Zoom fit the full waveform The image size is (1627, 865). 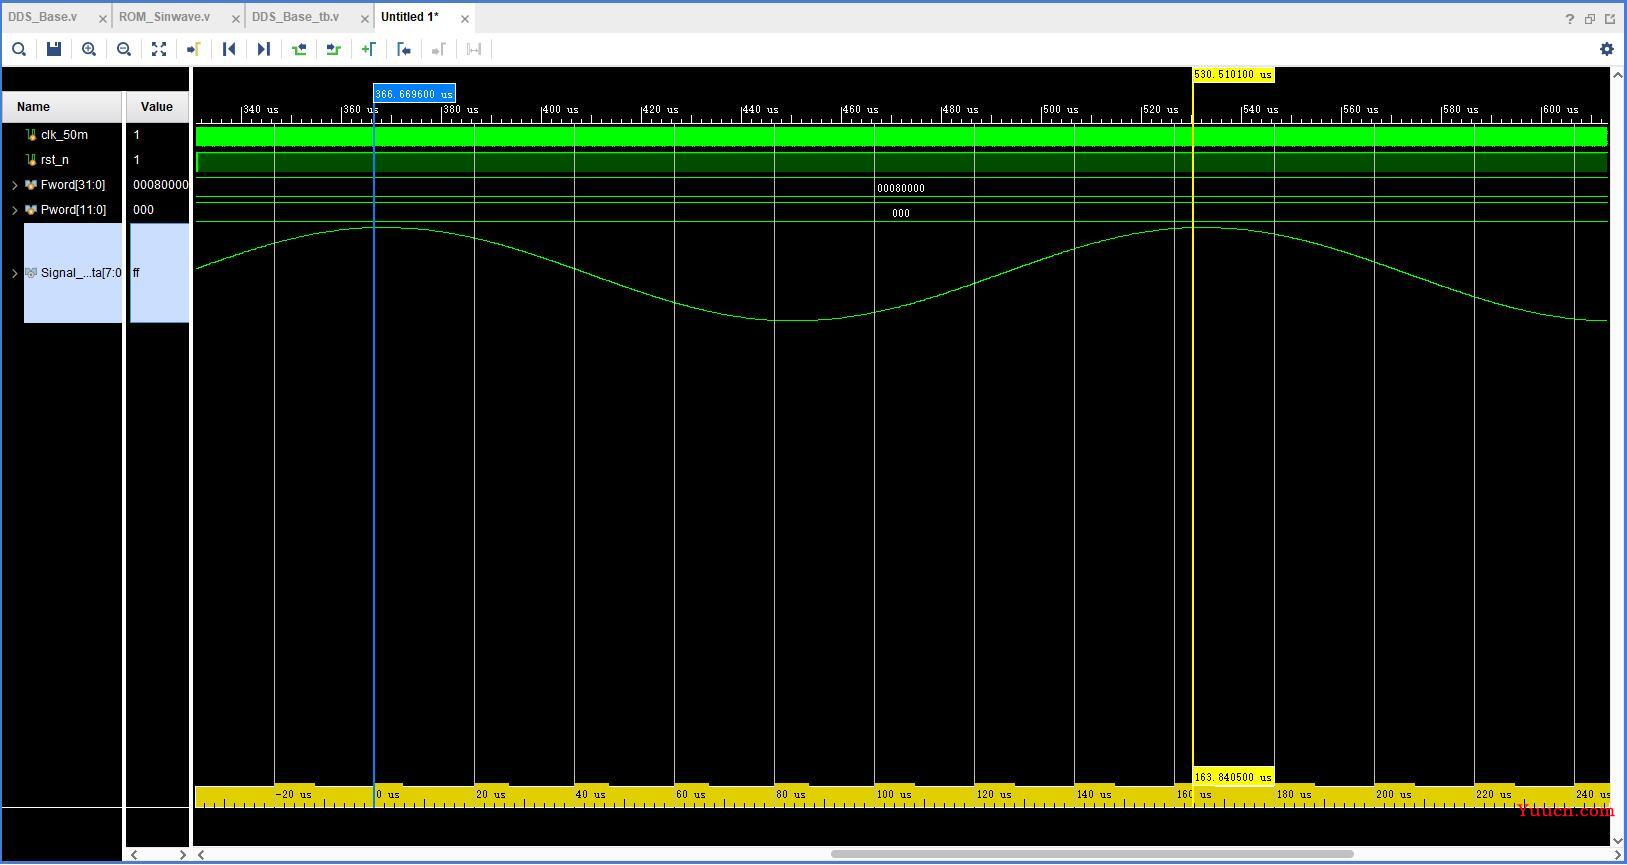159,49
